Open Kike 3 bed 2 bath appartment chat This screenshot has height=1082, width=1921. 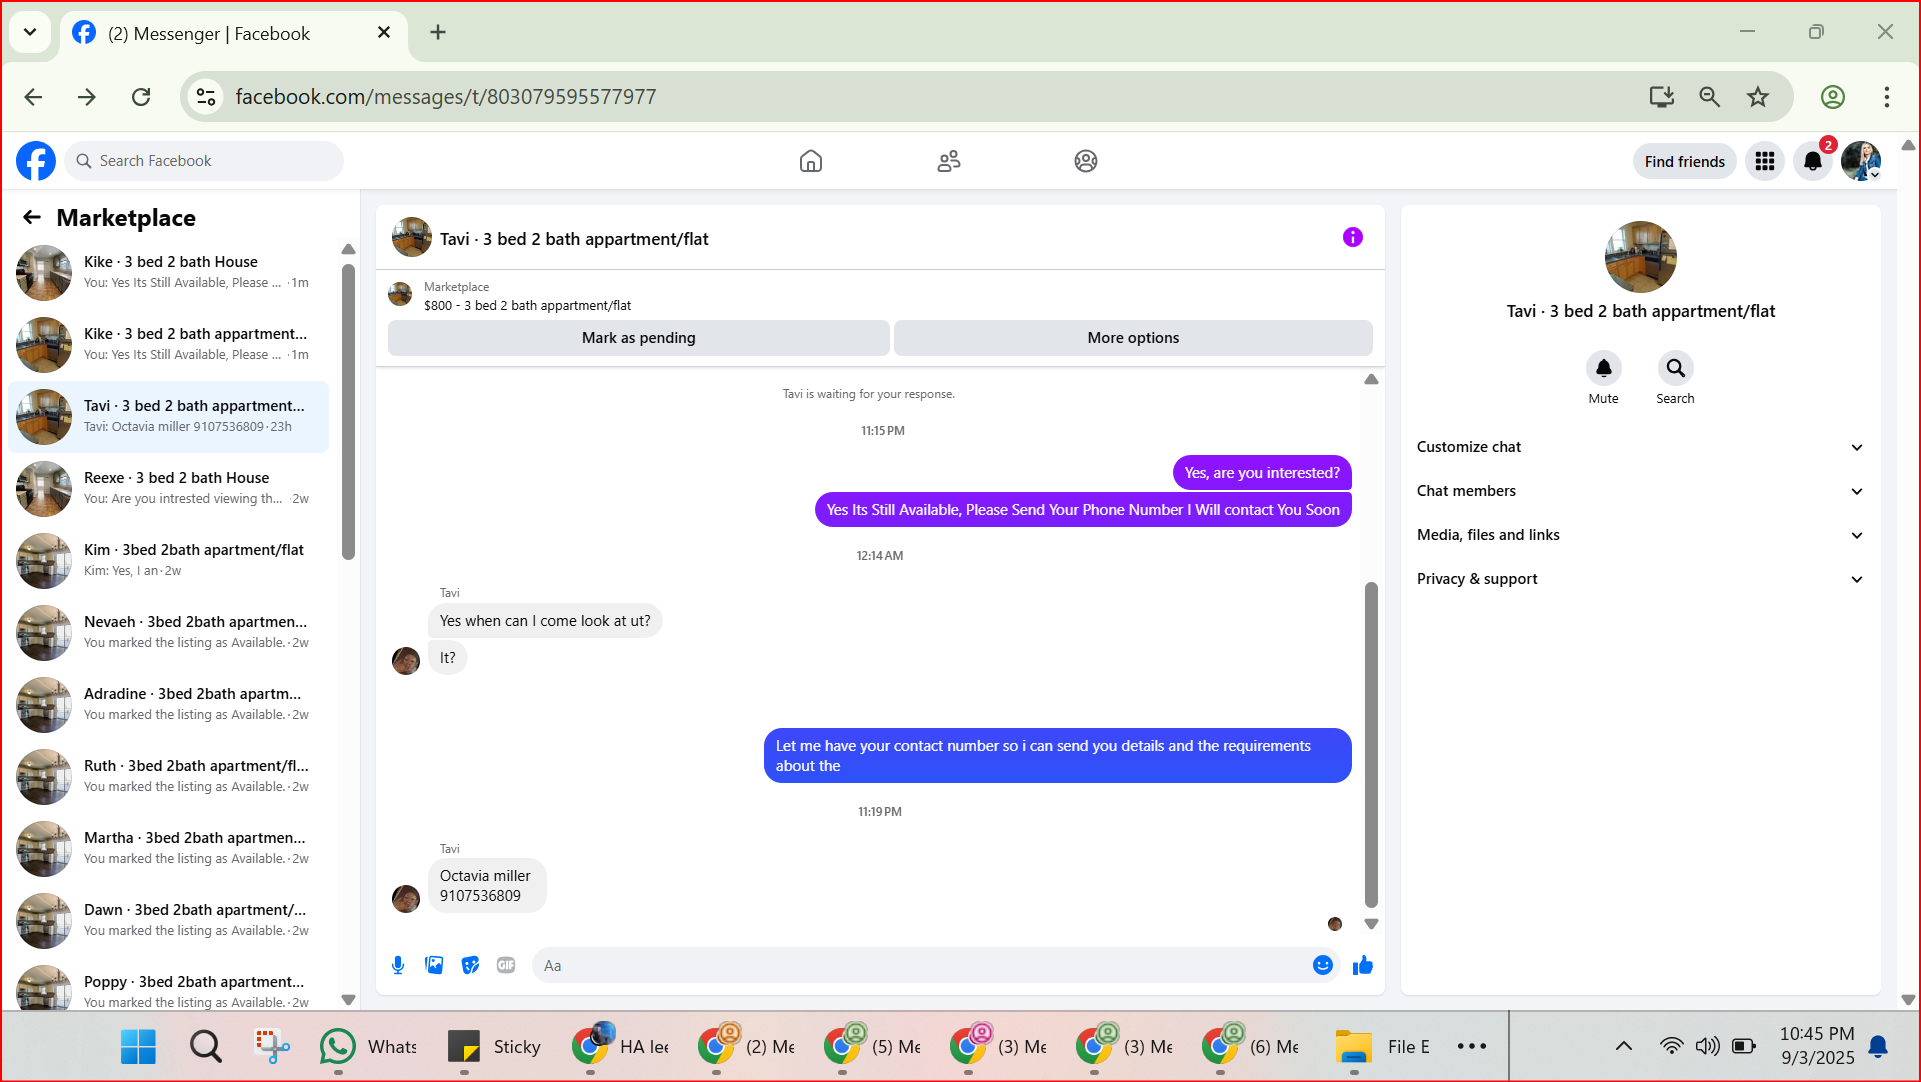(168, 344)
